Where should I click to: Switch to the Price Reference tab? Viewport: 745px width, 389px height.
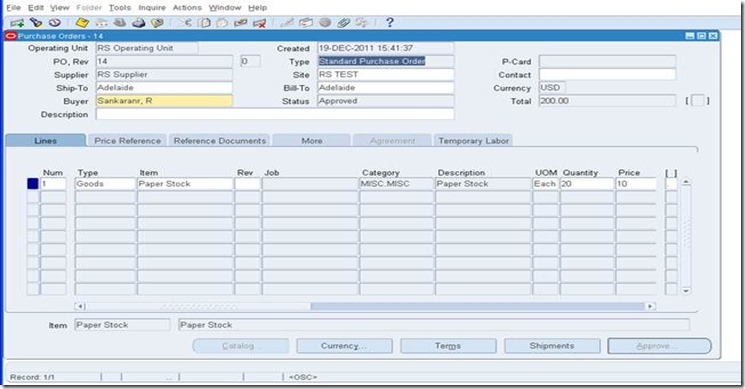[x=127, y=141]
